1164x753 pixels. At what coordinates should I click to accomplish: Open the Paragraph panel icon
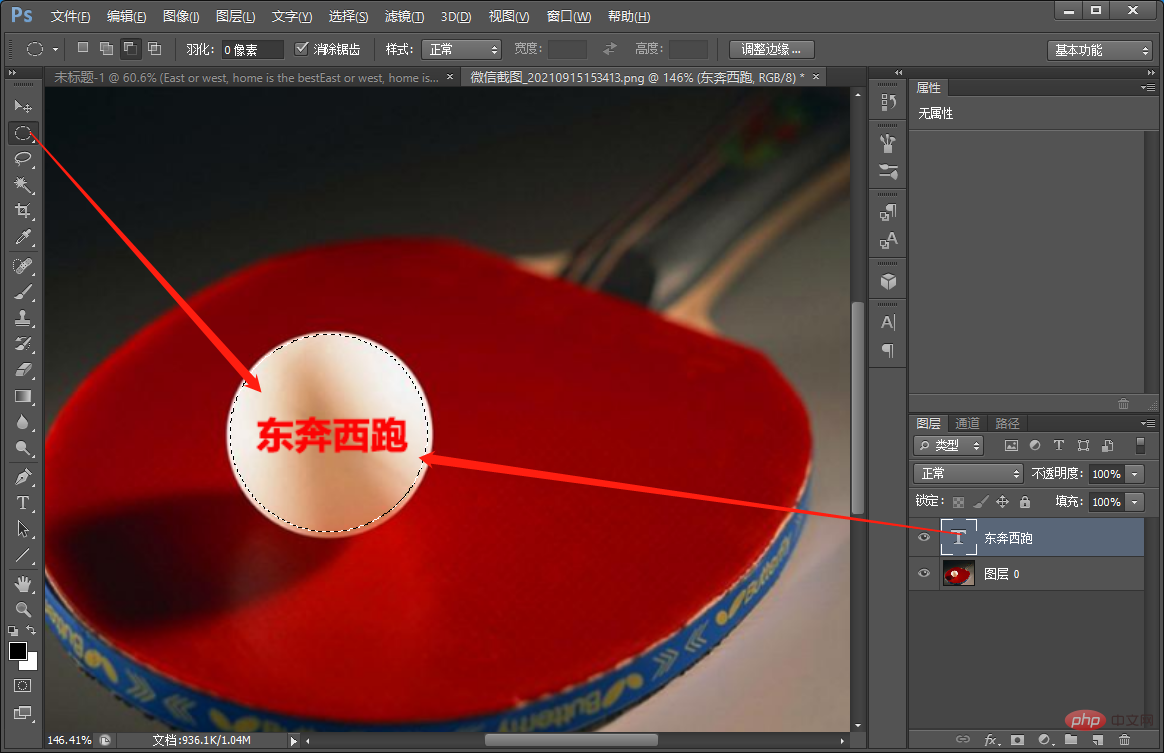point(888,350)
